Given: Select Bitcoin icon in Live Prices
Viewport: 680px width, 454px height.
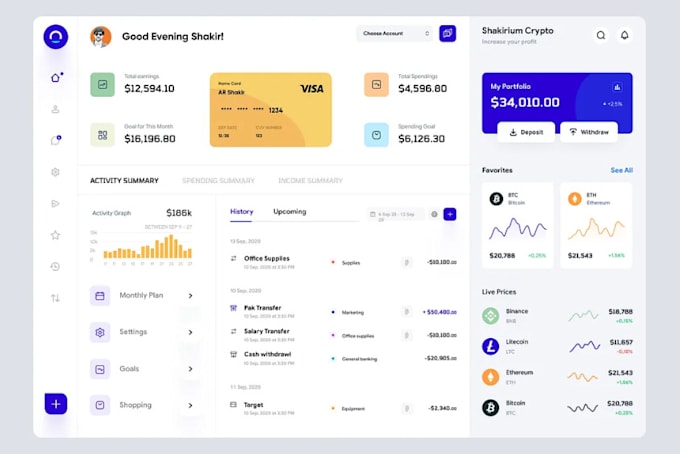Looking at the screenshot, I should (490, 408).
